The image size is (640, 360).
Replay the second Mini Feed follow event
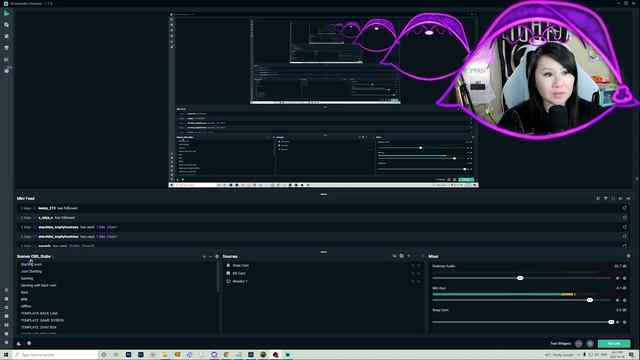[624, 218]
